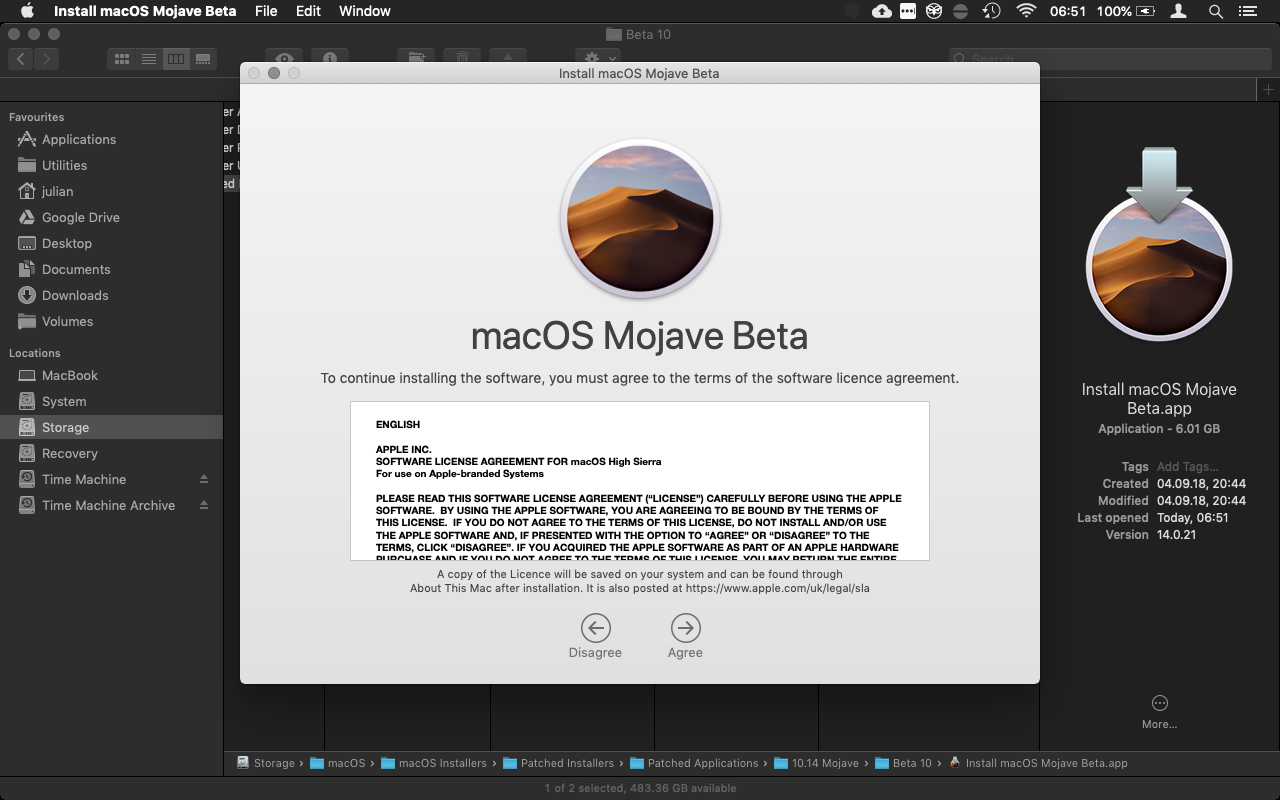Select Storage disk in sidebar
Image resolution: width=1280 pixels, height=800 pixels.
[111, 427]
